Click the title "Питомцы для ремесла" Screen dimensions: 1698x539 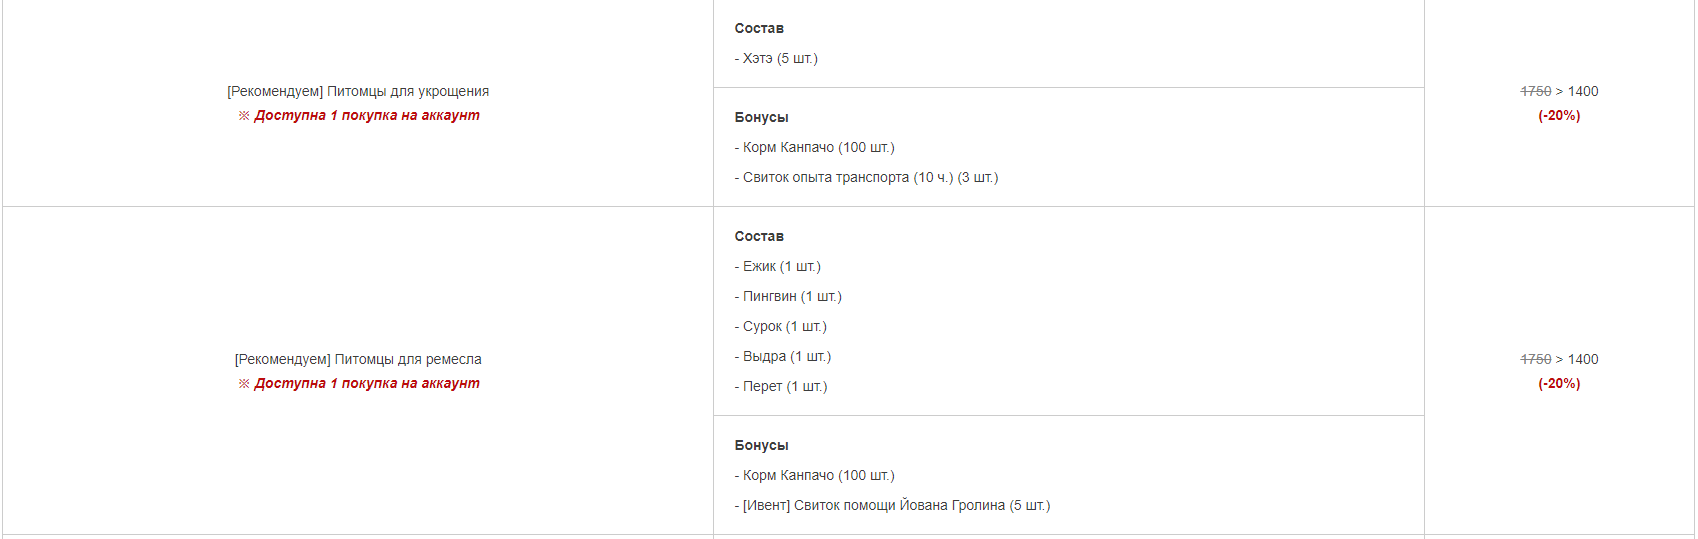pyautogui.click(x=407, y=359)
